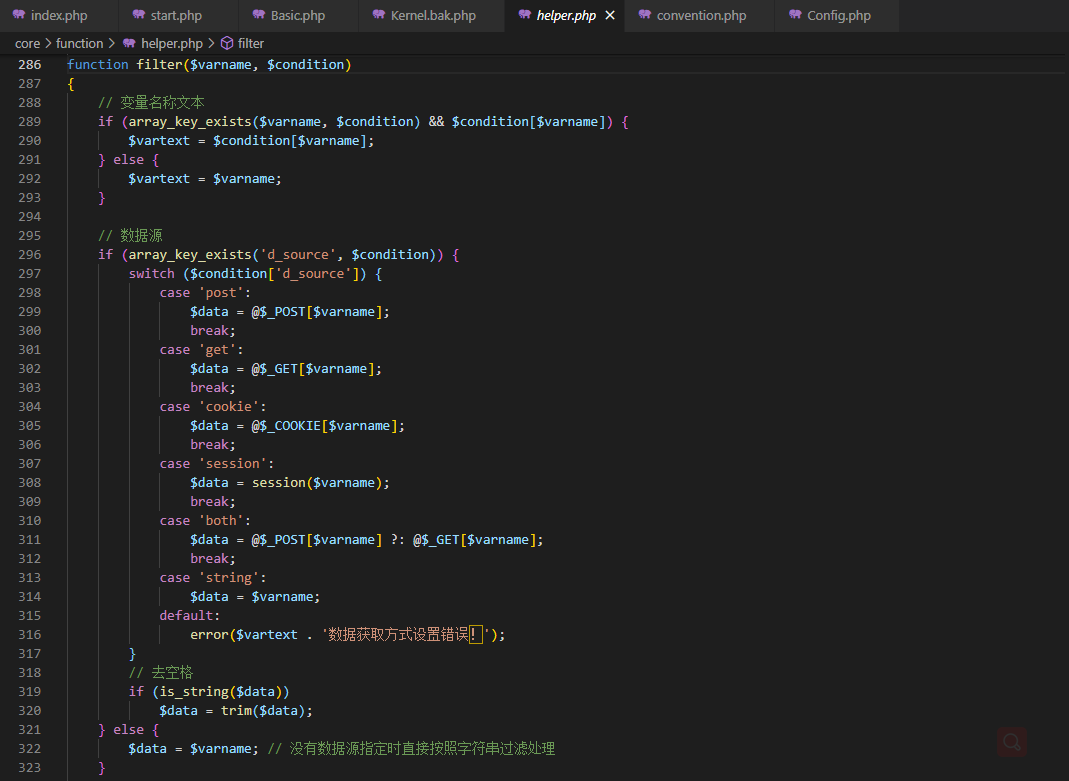
Task: Switch to the Basic.php tab
Action: [299, 16]
